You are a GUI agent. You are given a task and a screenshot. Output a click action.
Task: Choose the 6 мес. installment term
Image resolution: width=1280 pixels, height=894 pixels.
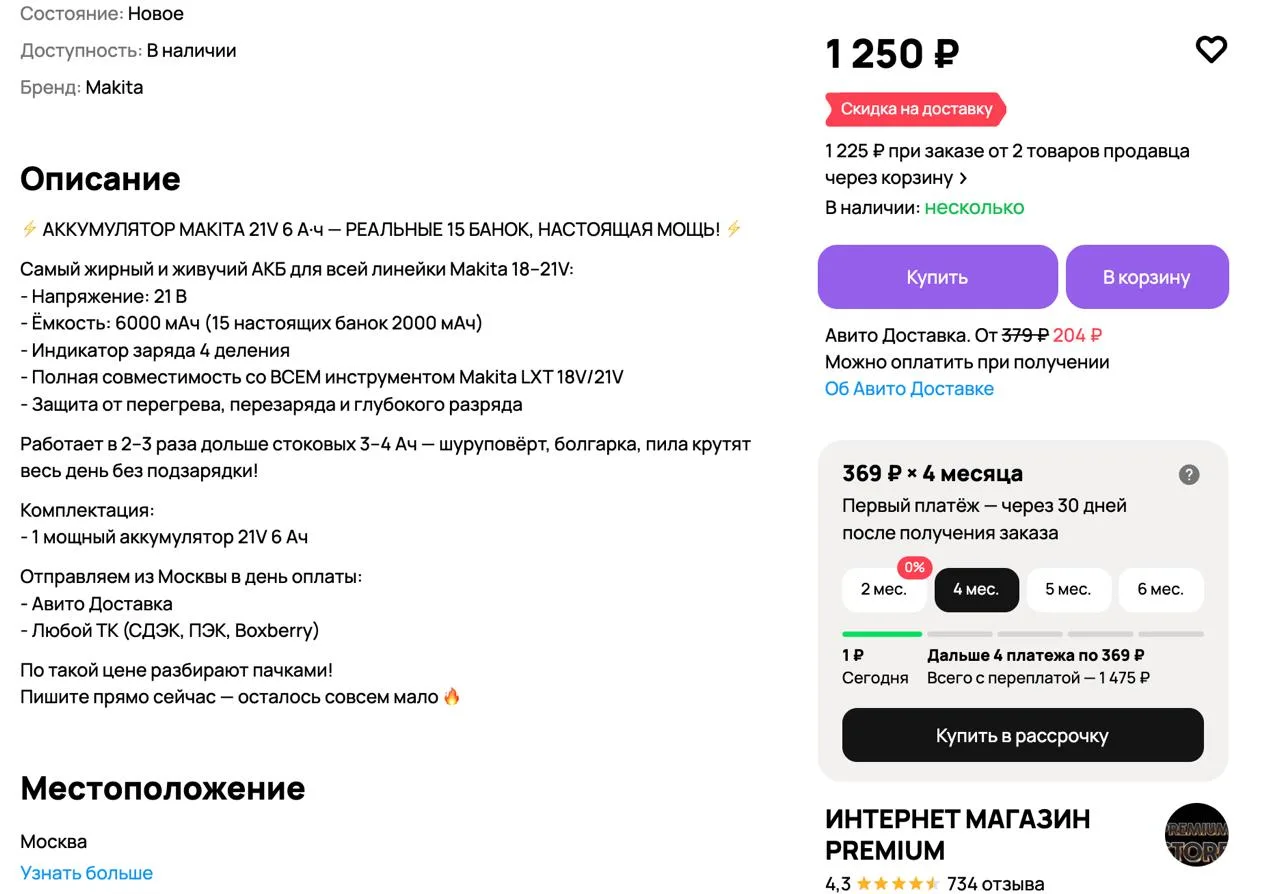tap(1160, 590)
